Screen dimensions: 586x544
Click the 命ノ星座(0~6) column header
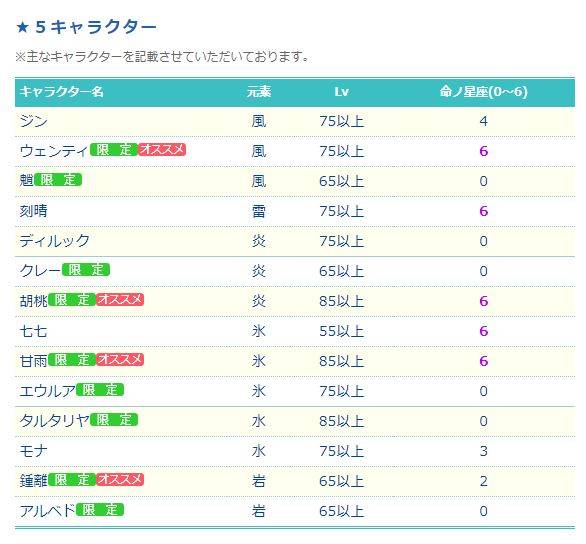coord(484,92)
